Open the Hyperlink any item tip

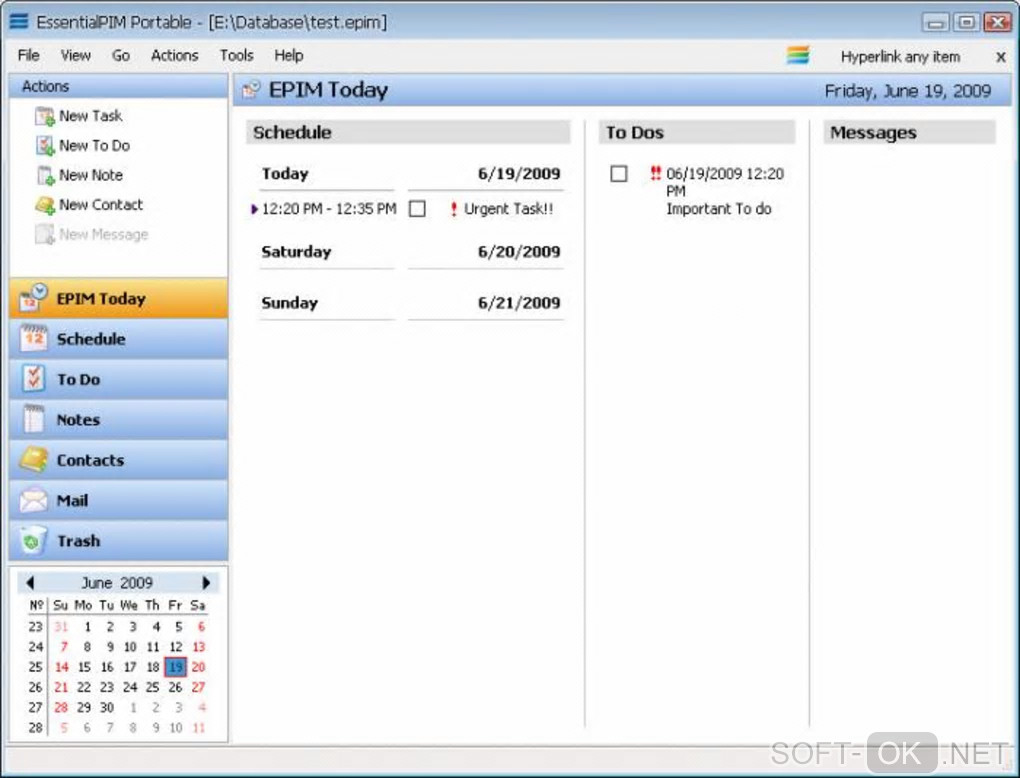click(x=900, y=57)
